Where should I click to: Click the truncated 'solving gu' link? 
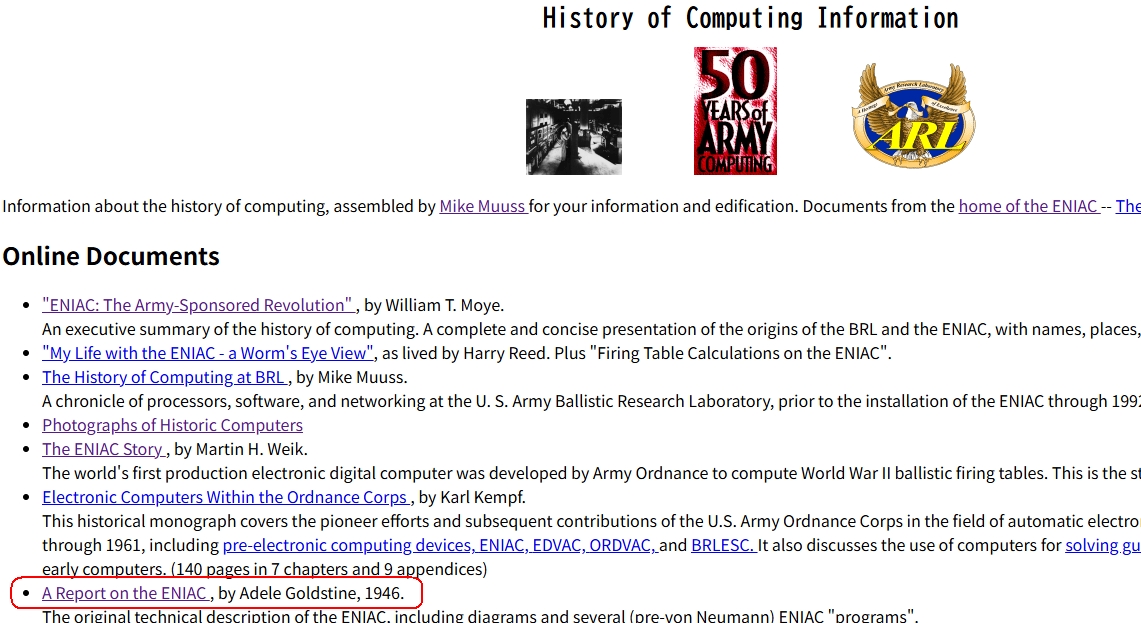(1102, 545)
